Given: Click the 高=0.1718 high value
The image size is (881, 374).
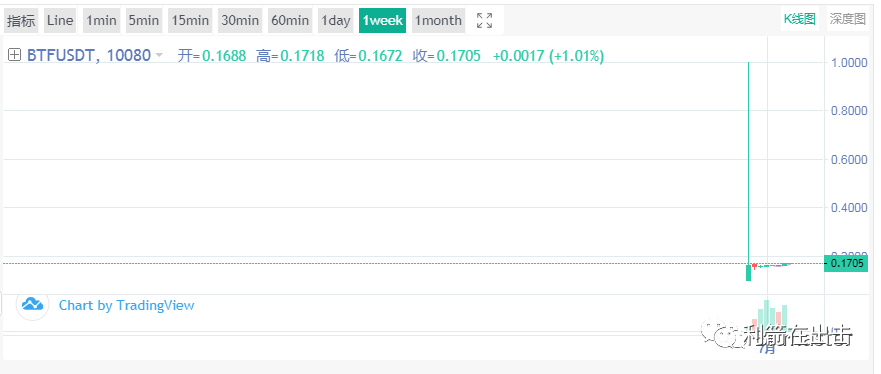Looking at the screenshot, I should point(290,56).
